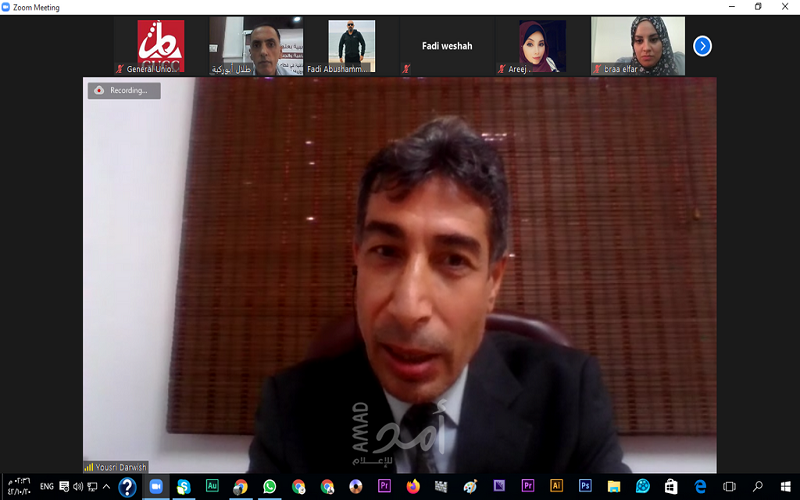This screenshot has width=800, height=500.
Task: Select General Union participant thumbnail
Action: click(161, 46)
